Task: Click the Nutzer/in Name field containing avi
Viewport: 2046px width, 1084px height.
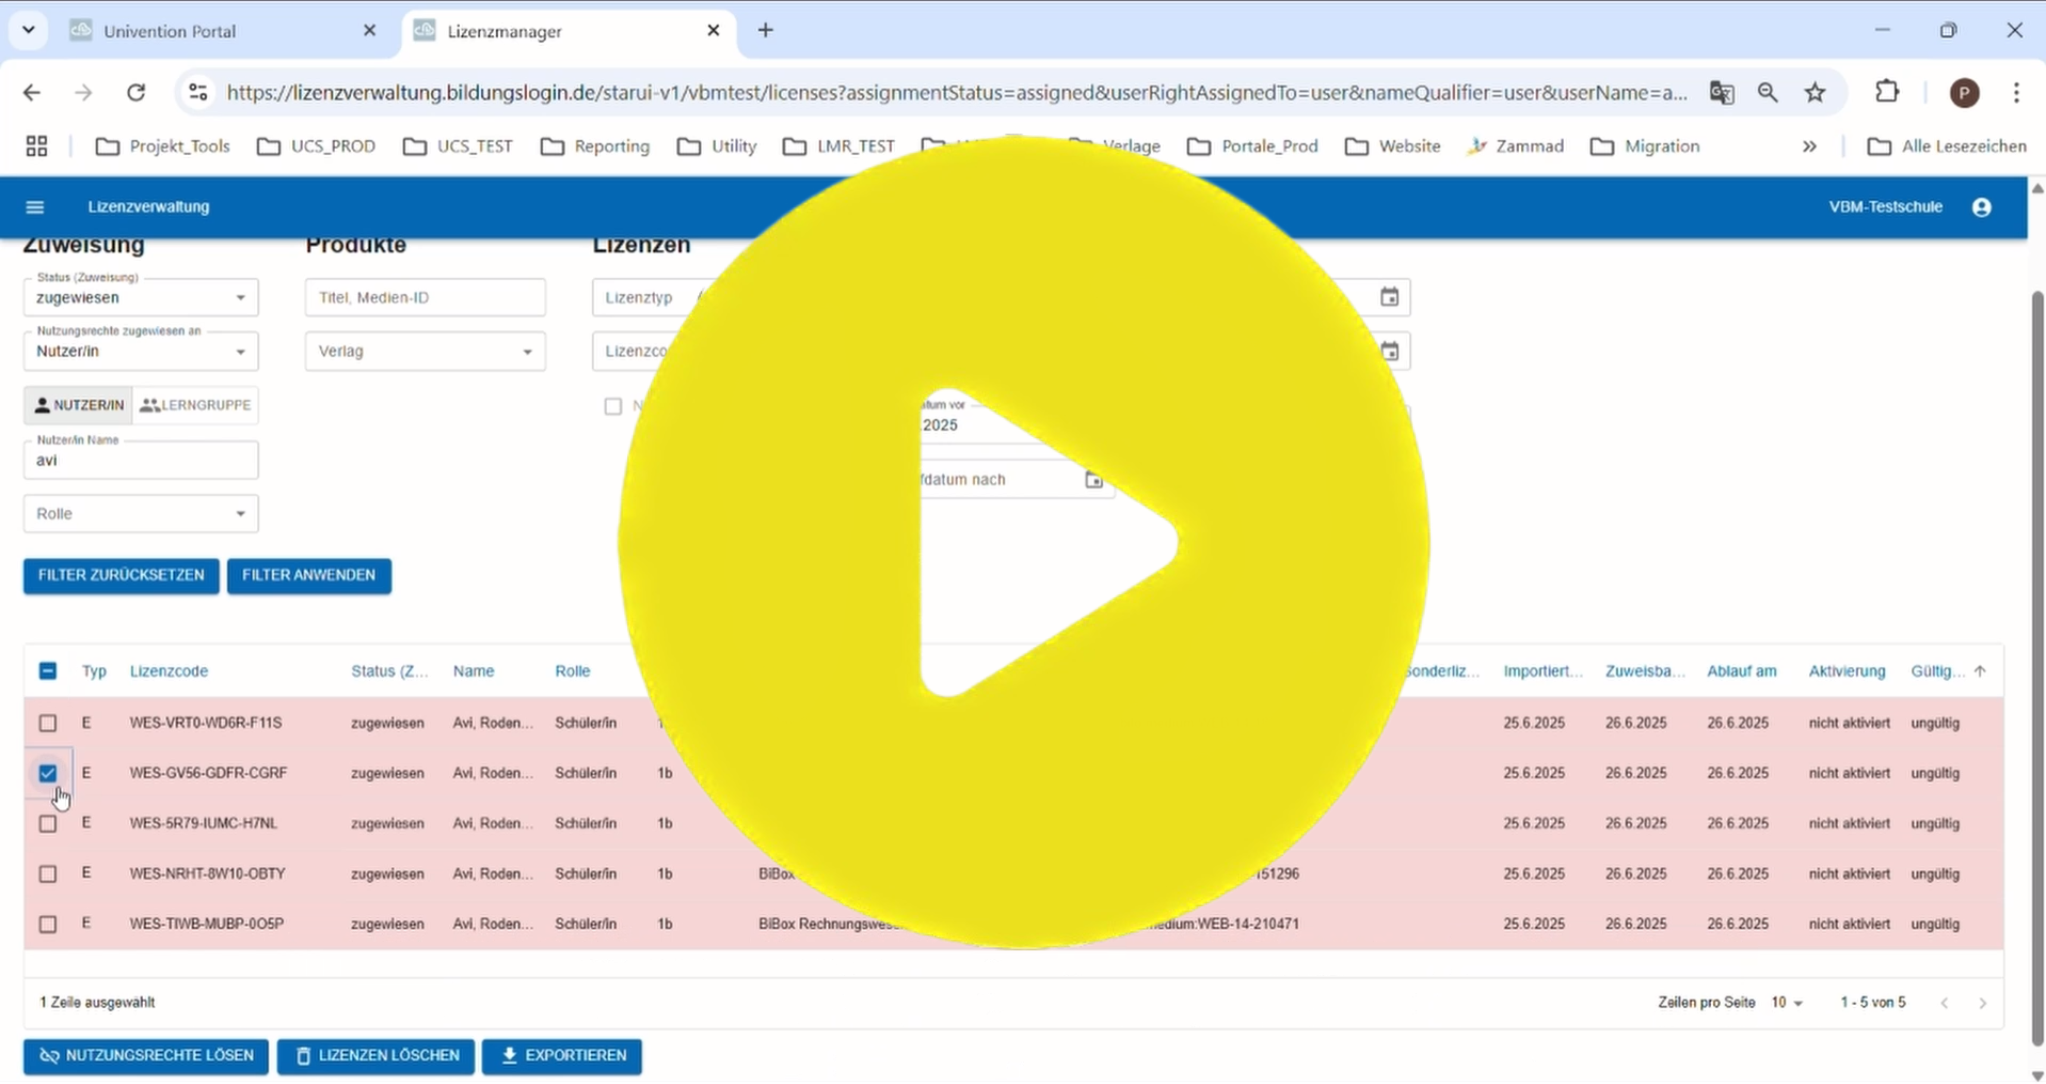Action: pyautogui.click(x=141, y=460)
